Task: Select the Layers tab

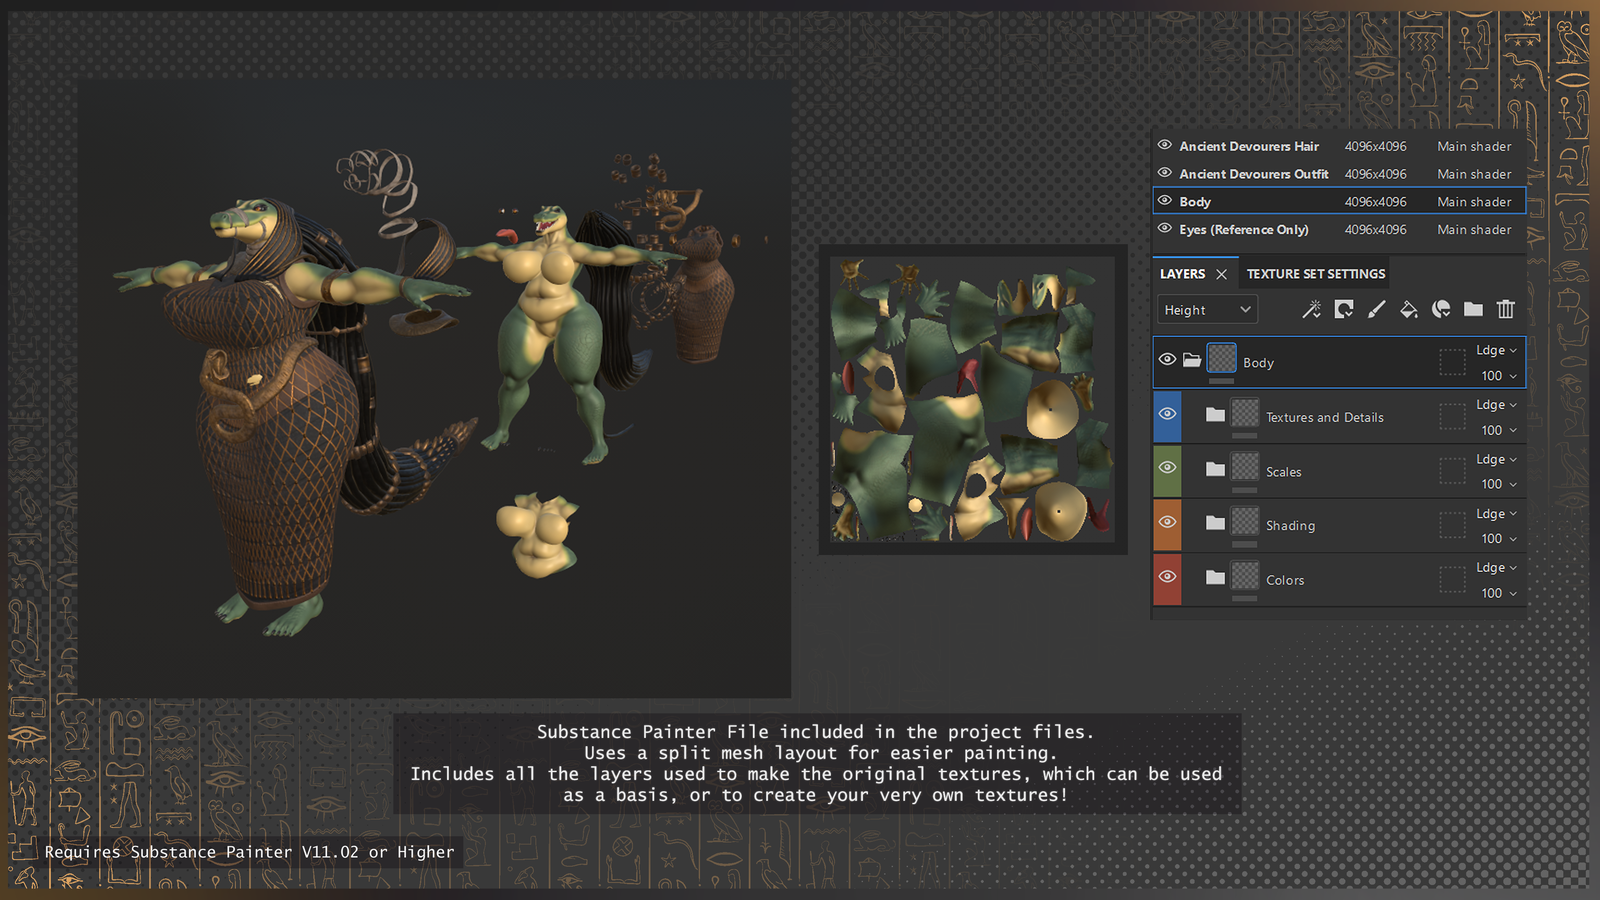Action: (x=1182, y=274)
